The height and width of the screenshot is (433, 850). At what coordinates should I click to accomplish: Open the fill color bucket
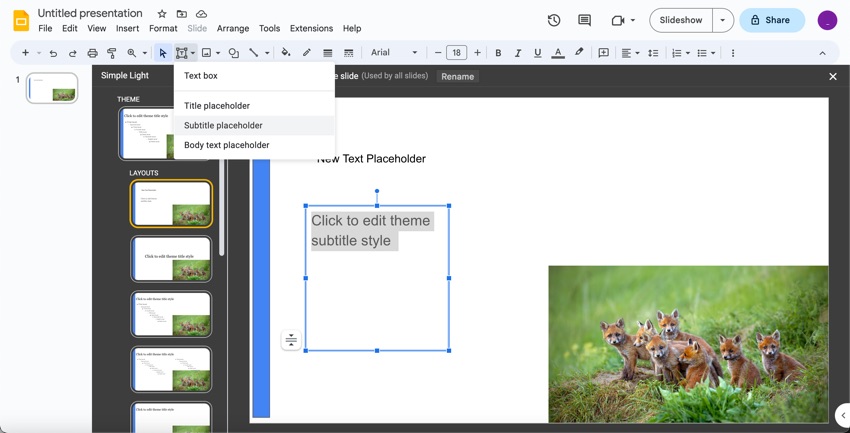pyautogui.click(x=286, y=53)
